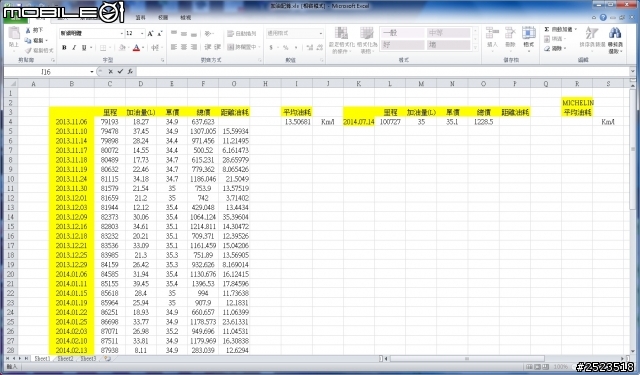Switch to the Sheet1 tab

pyautogui.click(x=42, y=359)
